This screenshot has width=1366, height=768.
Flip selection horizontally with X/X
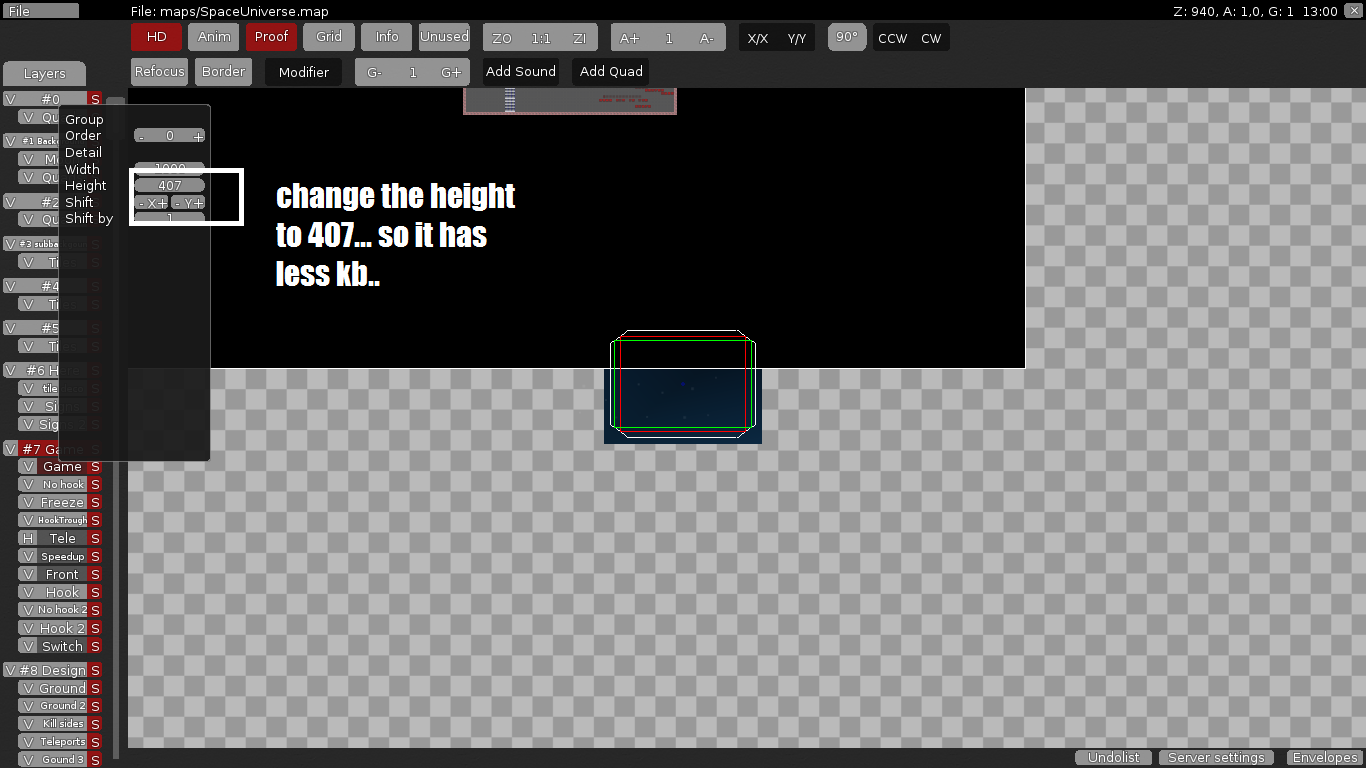(x=759, y=38)
